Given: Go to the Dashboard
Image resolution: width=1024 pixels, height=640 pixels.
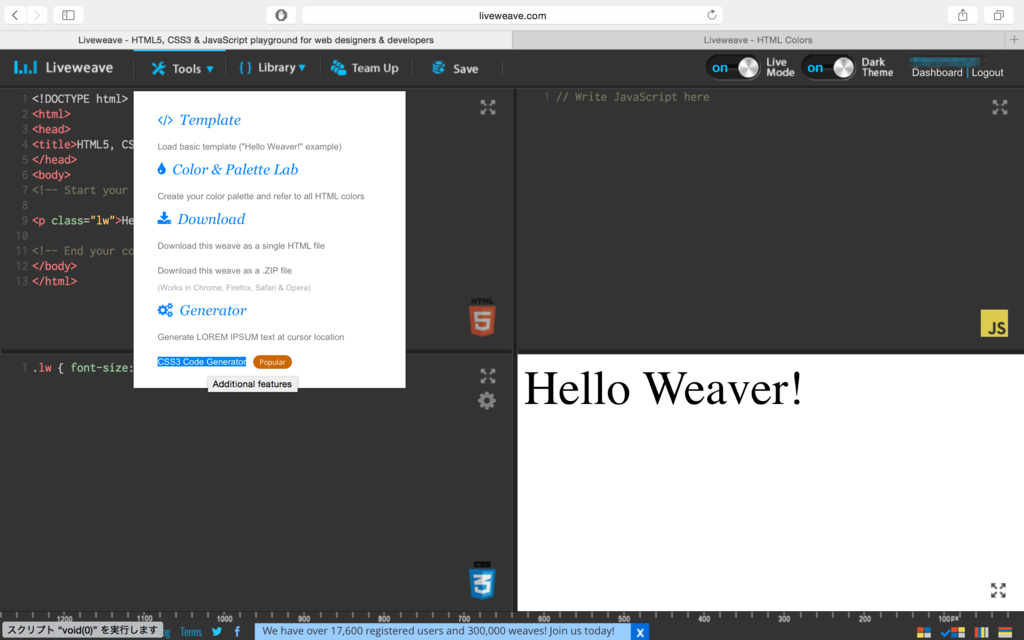Looking at the screenshot, I should click(x=937, y=72).
